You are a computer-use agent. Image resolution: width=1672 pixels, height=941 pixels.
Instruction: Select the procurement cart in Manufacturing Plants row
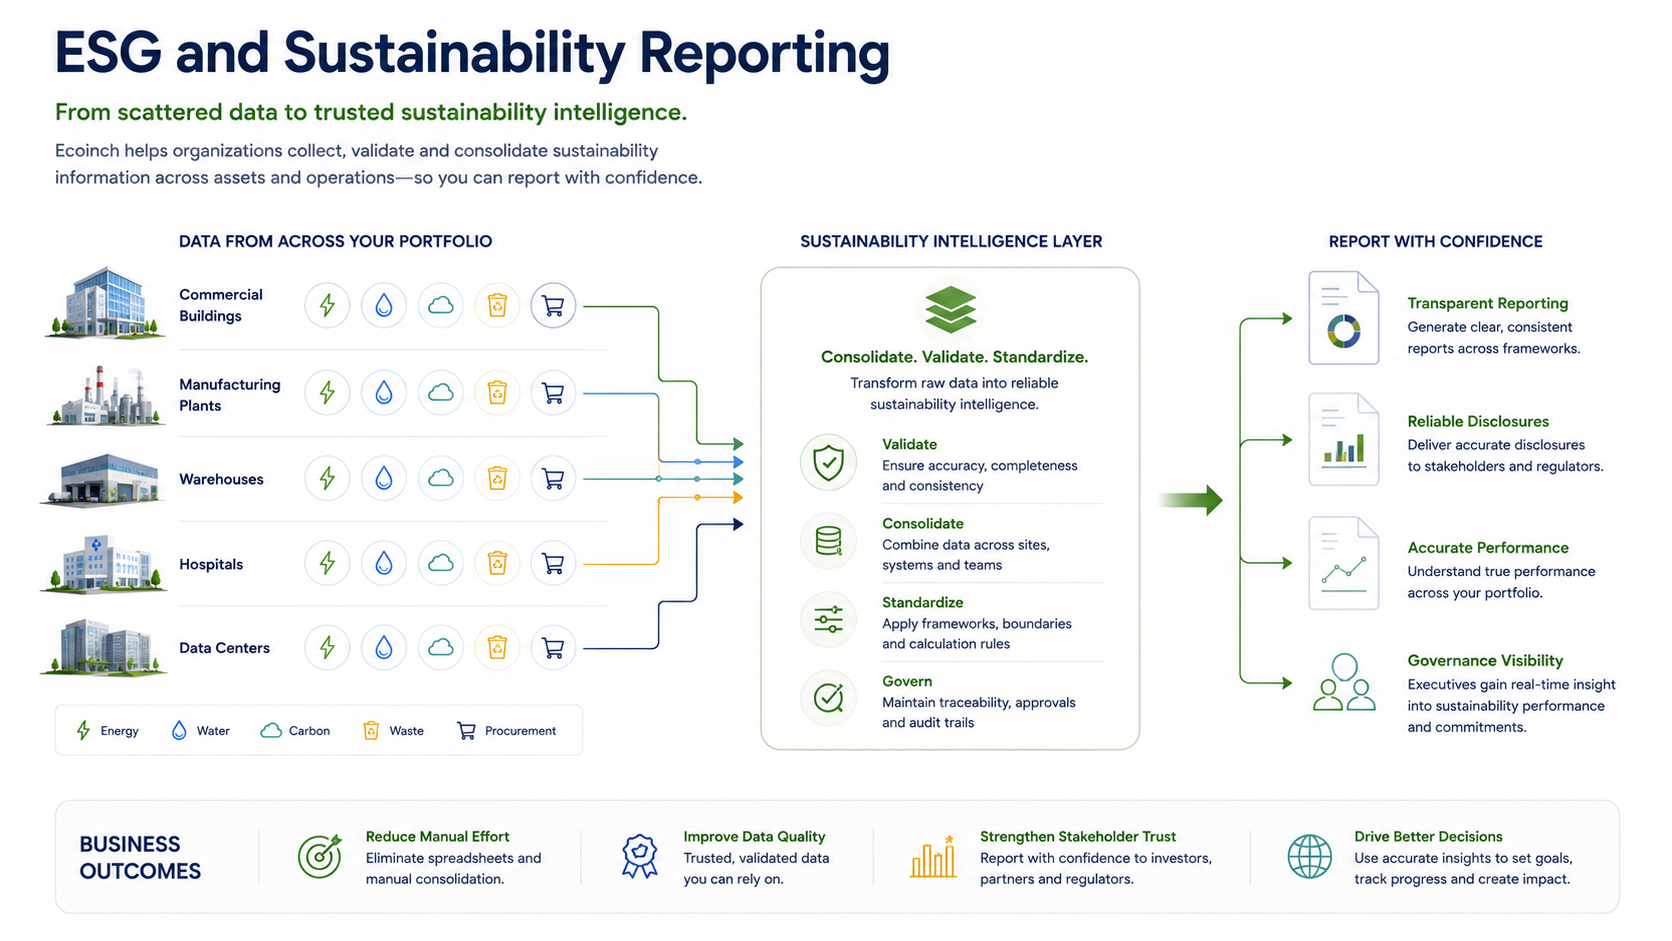click(x=553, y=393)
